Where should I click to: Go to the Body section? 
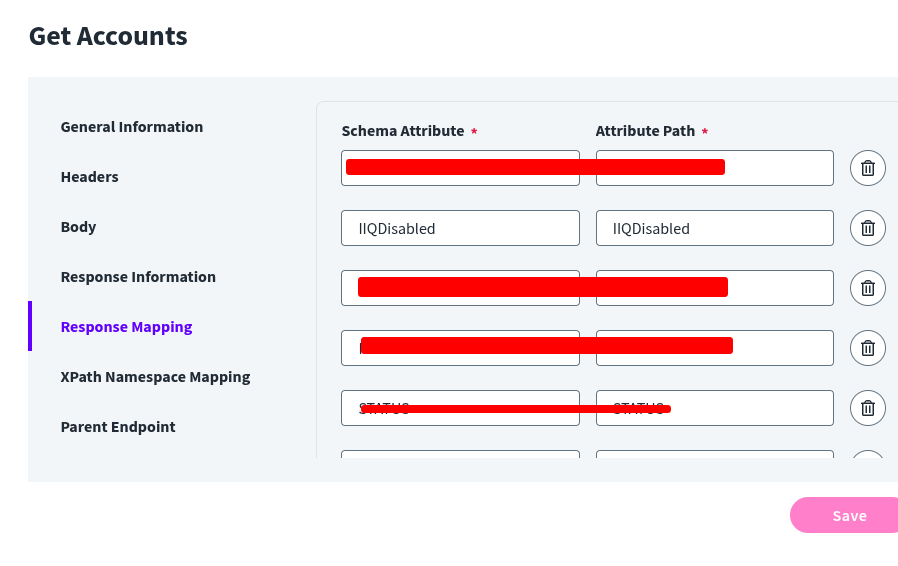(x=79, y=227)
